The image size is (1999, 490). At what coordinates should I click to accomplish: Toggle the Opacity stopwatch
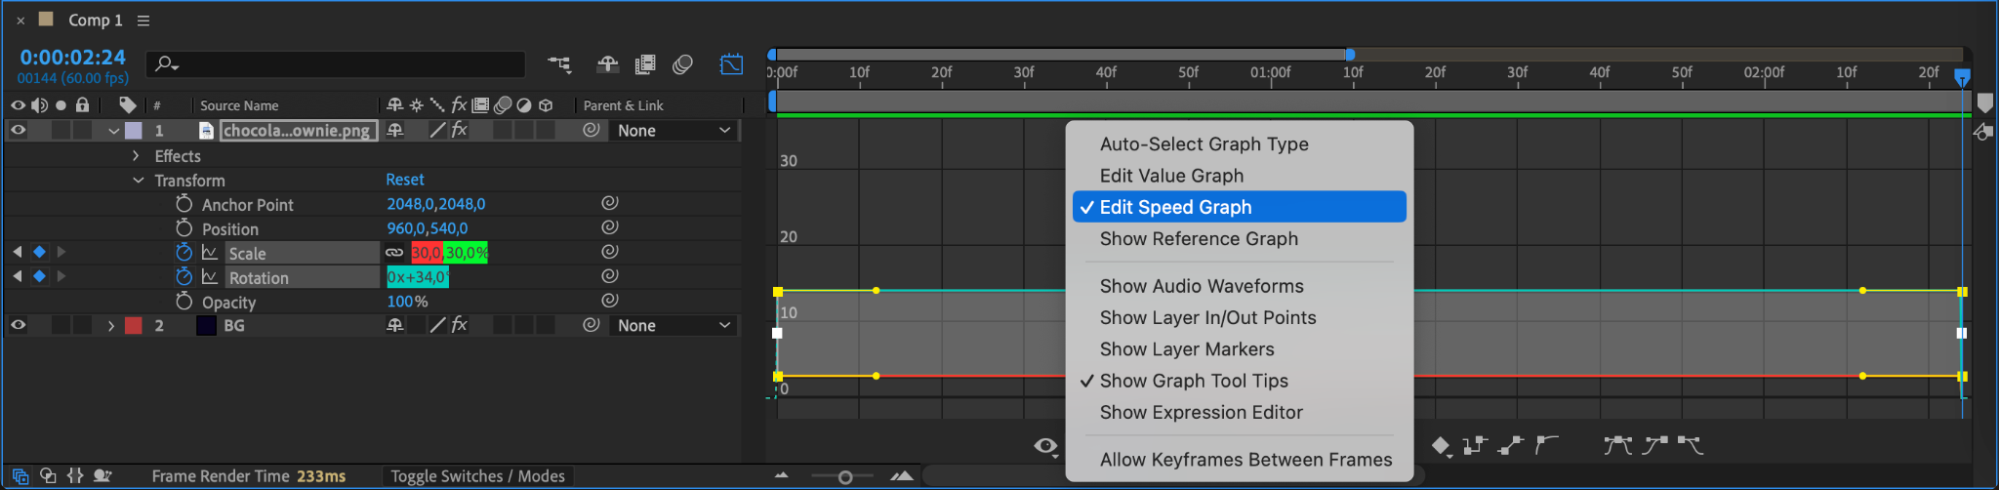coord(184,301)
